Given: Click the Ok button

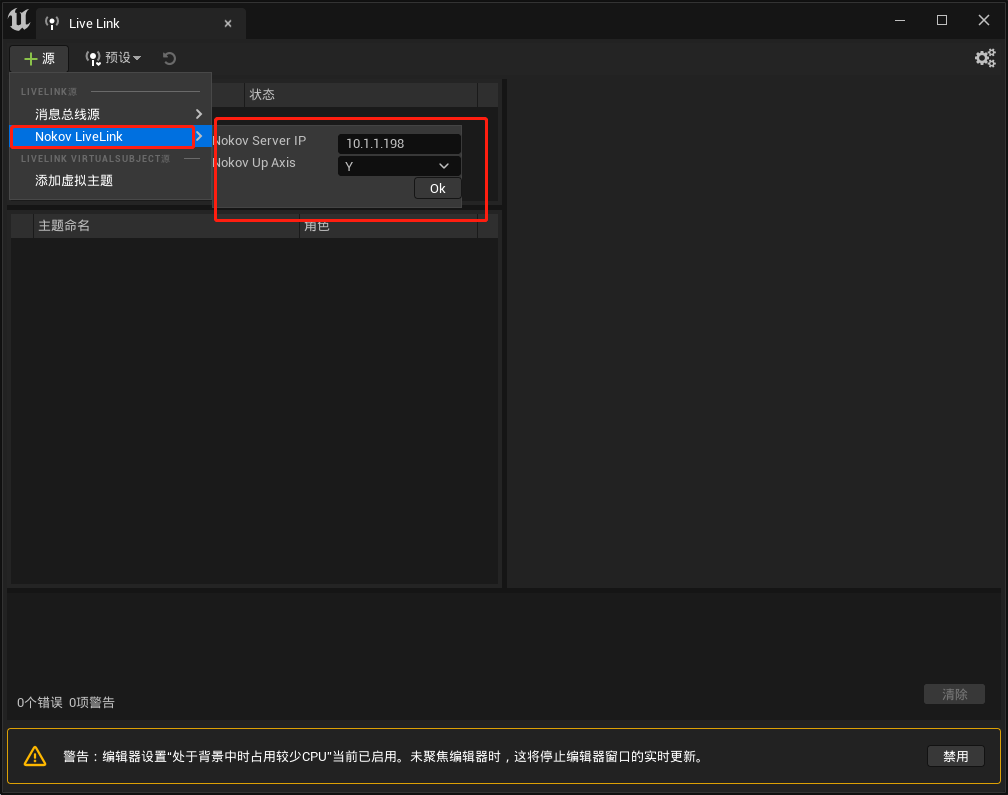Looking at the screenshot, I should tap(437, 188).
